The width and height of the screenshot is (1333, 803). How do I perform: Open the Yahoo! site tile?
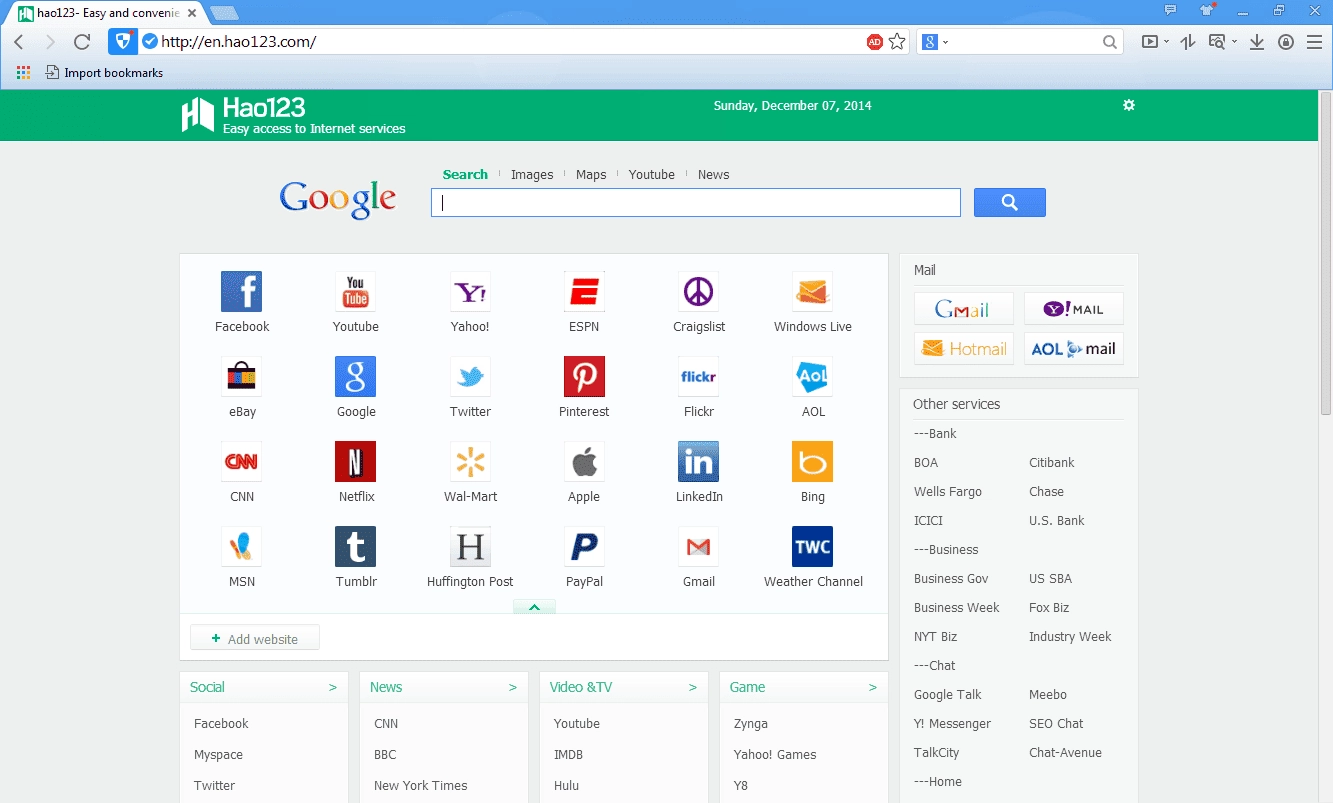(470, 292)
